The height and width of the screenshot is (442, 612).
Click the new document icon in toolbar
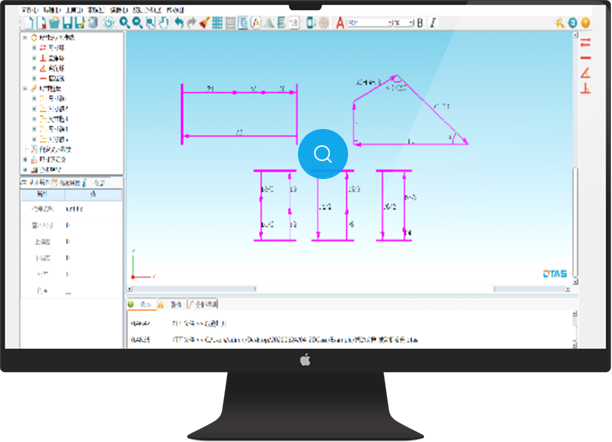tap(29, 22)
